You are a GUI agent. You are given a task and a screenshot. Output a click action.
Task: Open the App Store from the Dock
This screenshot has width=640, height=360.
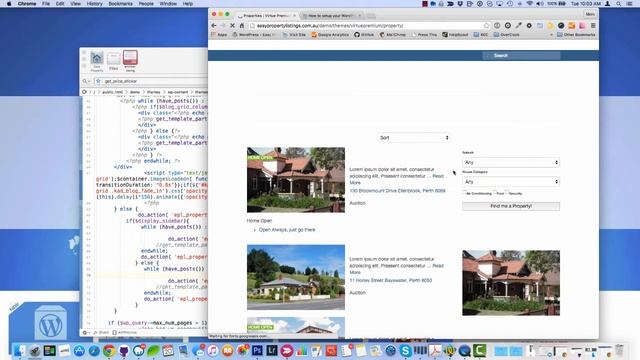click(x=79, y=351)
